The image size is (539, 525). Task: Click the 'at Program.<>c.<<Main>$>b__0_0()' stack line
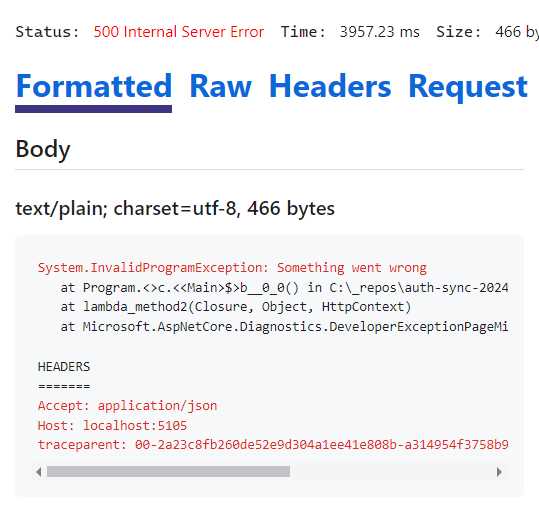coord(284,287)
